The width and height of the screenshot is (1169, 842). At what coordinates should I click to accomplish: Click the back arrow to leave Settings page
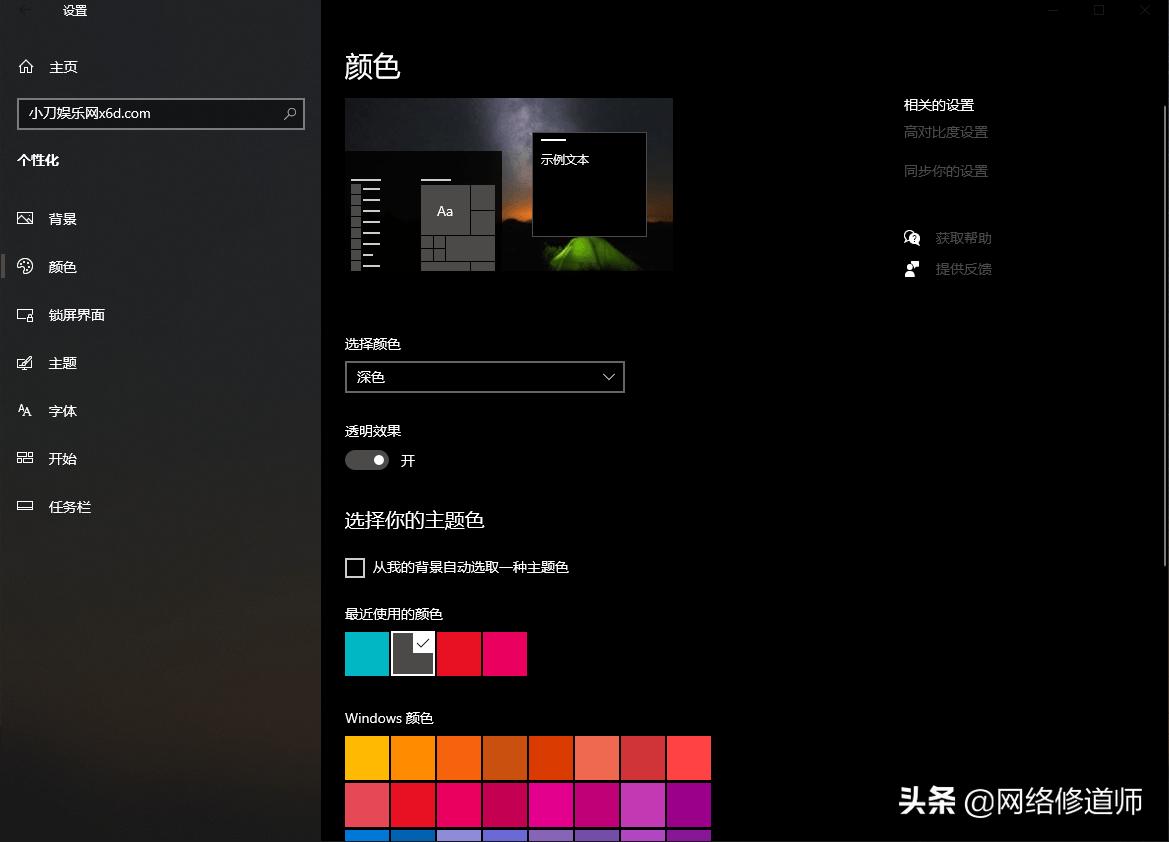click(23, 11)
